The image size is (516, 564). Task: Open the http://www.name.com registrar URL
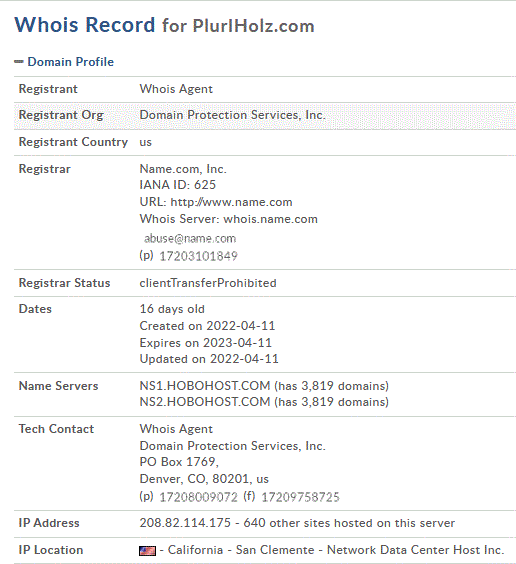pyautogui.click(x=231, y=202)
